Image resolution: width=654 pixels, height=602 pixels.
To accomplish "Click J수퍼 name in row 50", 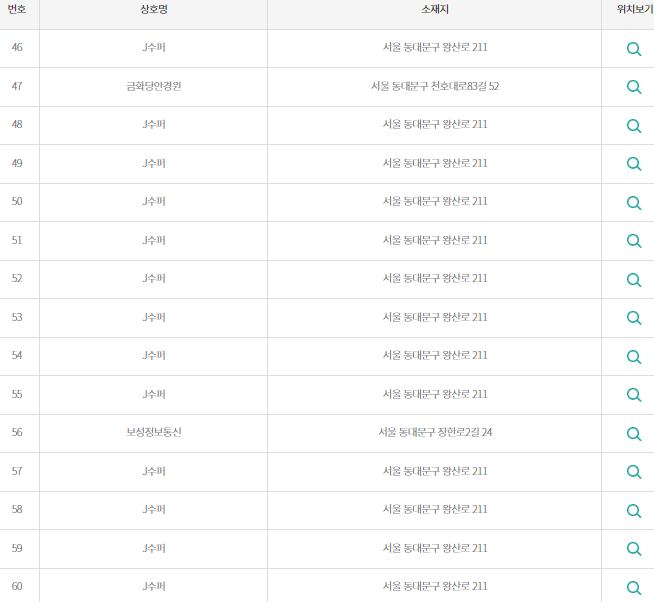I will click(154, 201).
